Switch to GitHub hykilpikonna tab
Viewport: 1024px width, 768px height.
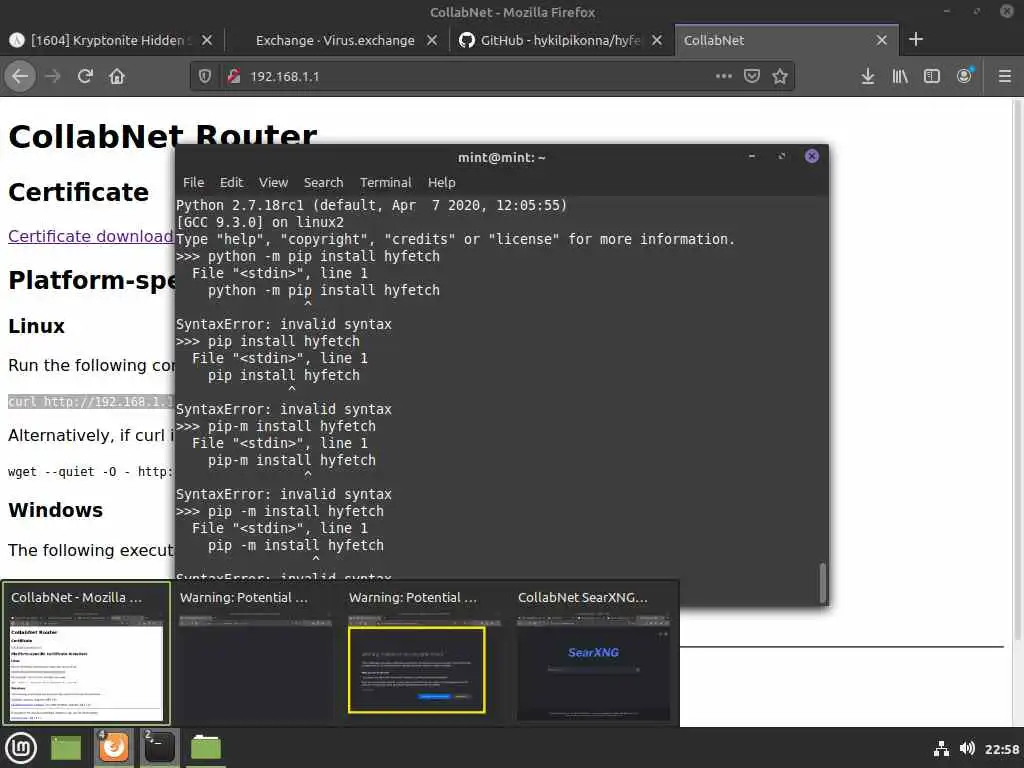pyautogui.click(x=560, y=40)
